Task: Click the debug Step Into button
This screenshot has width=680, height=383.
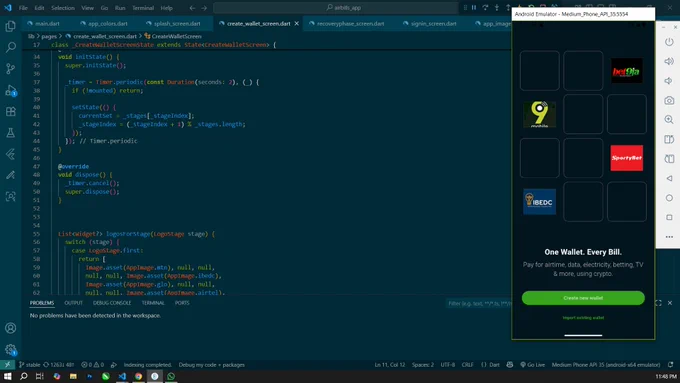Action: click(x=497, y=7)
